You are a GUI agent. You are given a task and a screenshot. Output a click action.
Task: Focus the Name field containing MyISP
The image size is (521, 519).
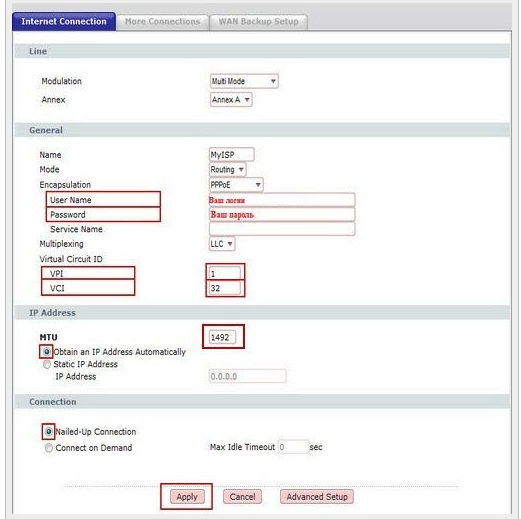232,155
